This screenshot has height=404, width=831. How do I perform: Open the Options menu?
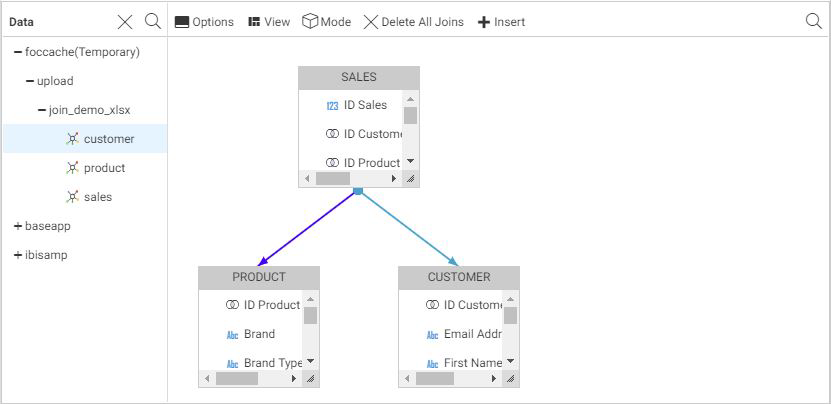click(x=204, y=22)
